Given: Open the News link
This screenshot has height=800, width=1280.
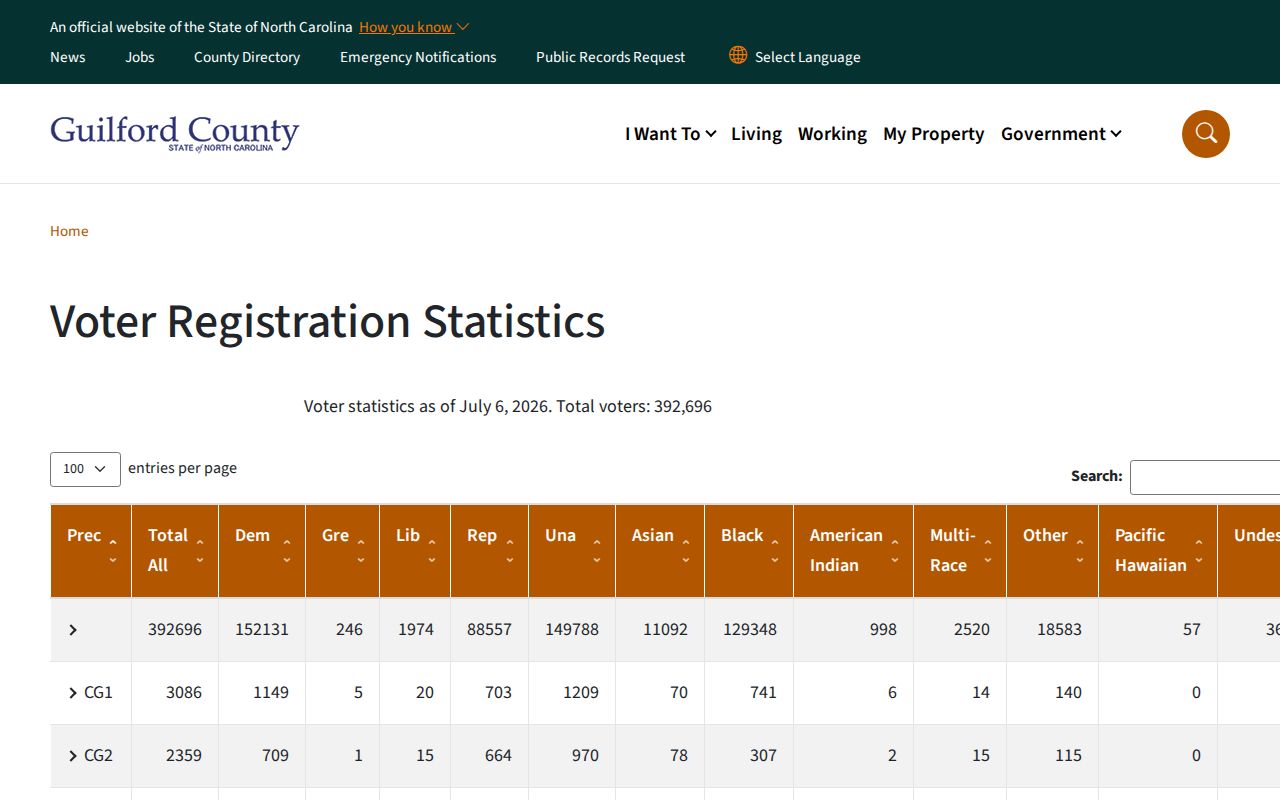Looking at the screenshot, I should coord(68,57).
